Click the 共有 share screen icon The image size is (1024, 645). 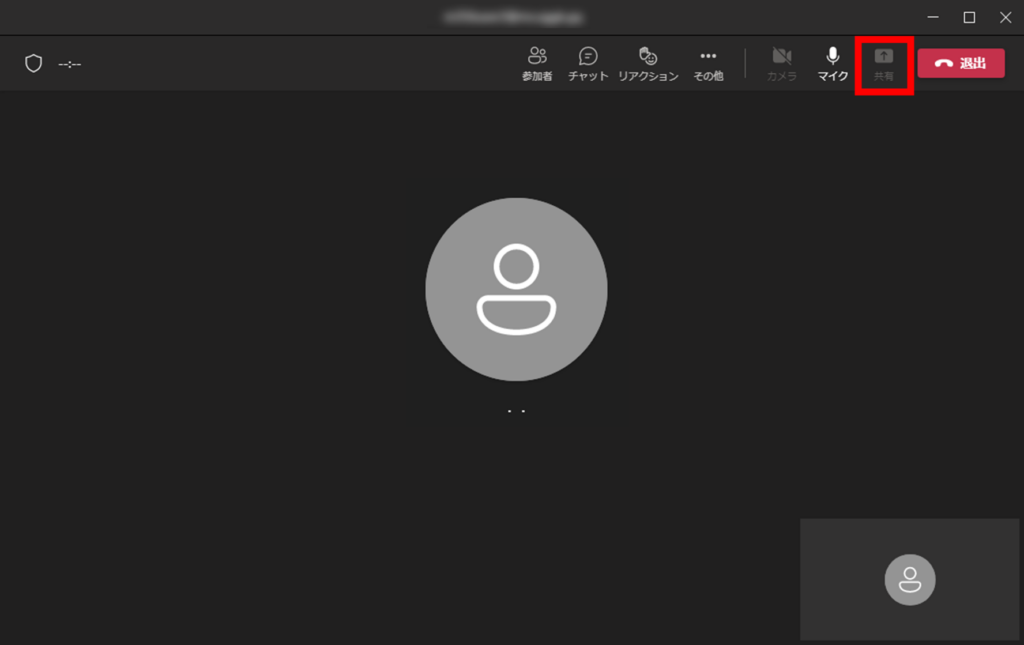point(883,57)
